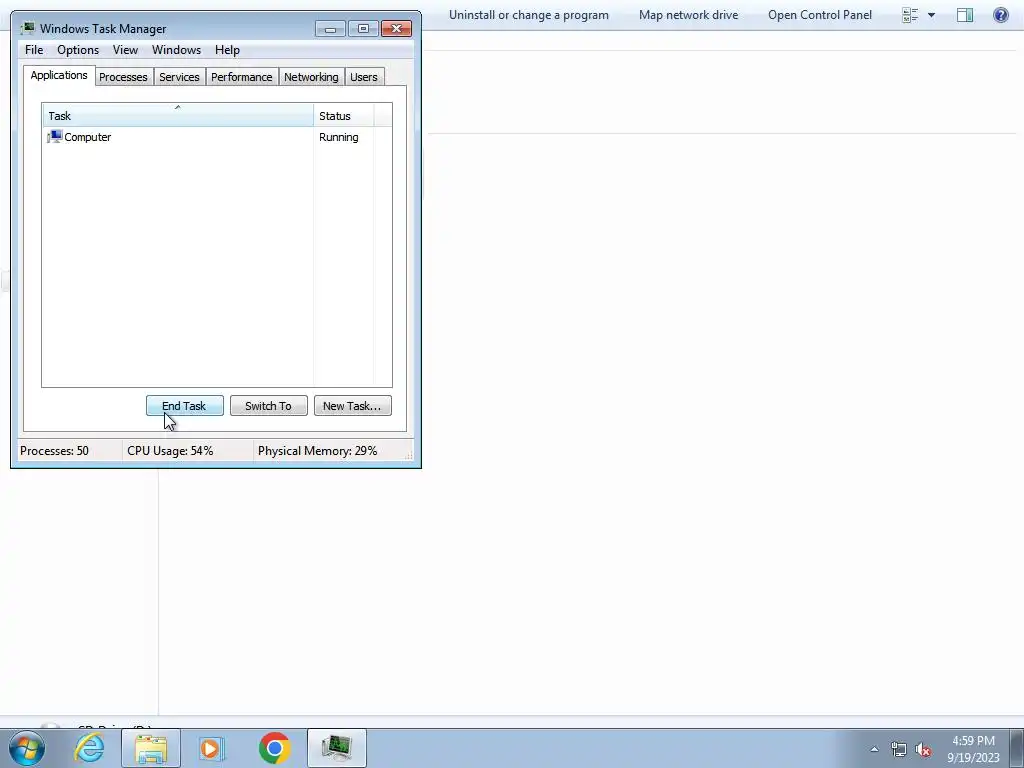Click the taskbar clock showing 4:59 PM
Viewport: 1024px width, 768px height.
(974, 749)
